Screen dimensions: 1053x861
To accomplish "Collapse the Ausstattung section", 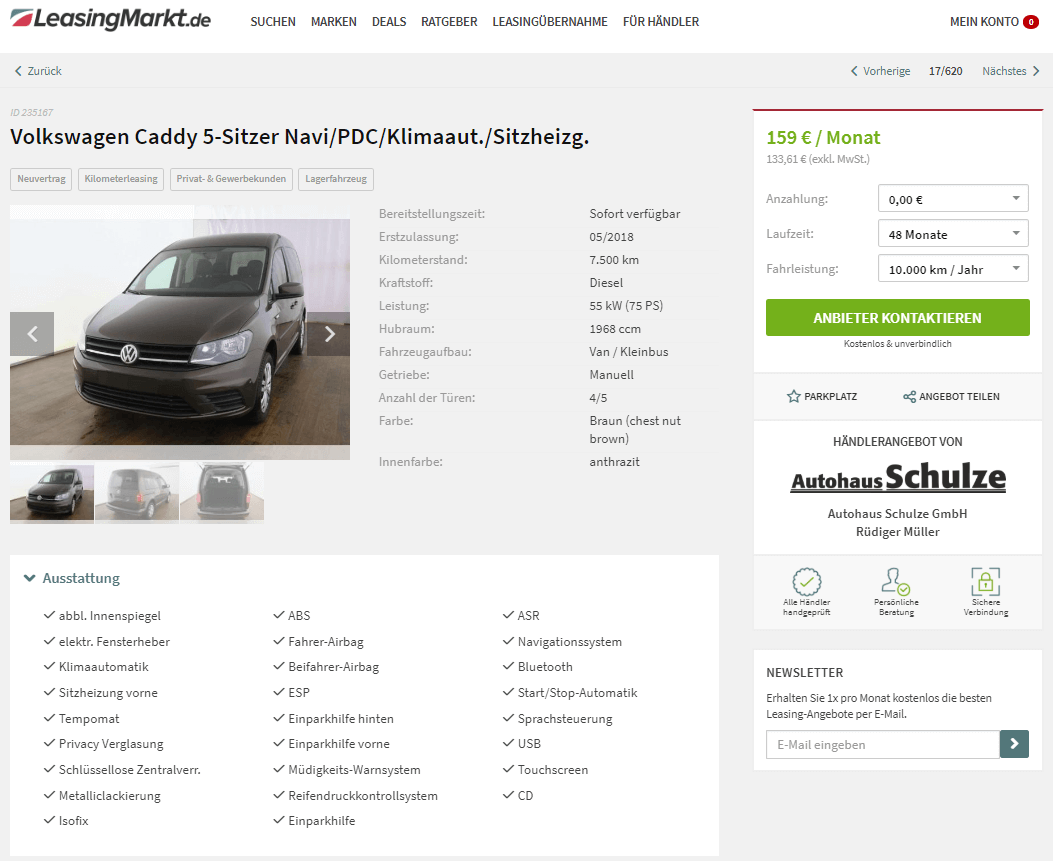I will [72, 578].
